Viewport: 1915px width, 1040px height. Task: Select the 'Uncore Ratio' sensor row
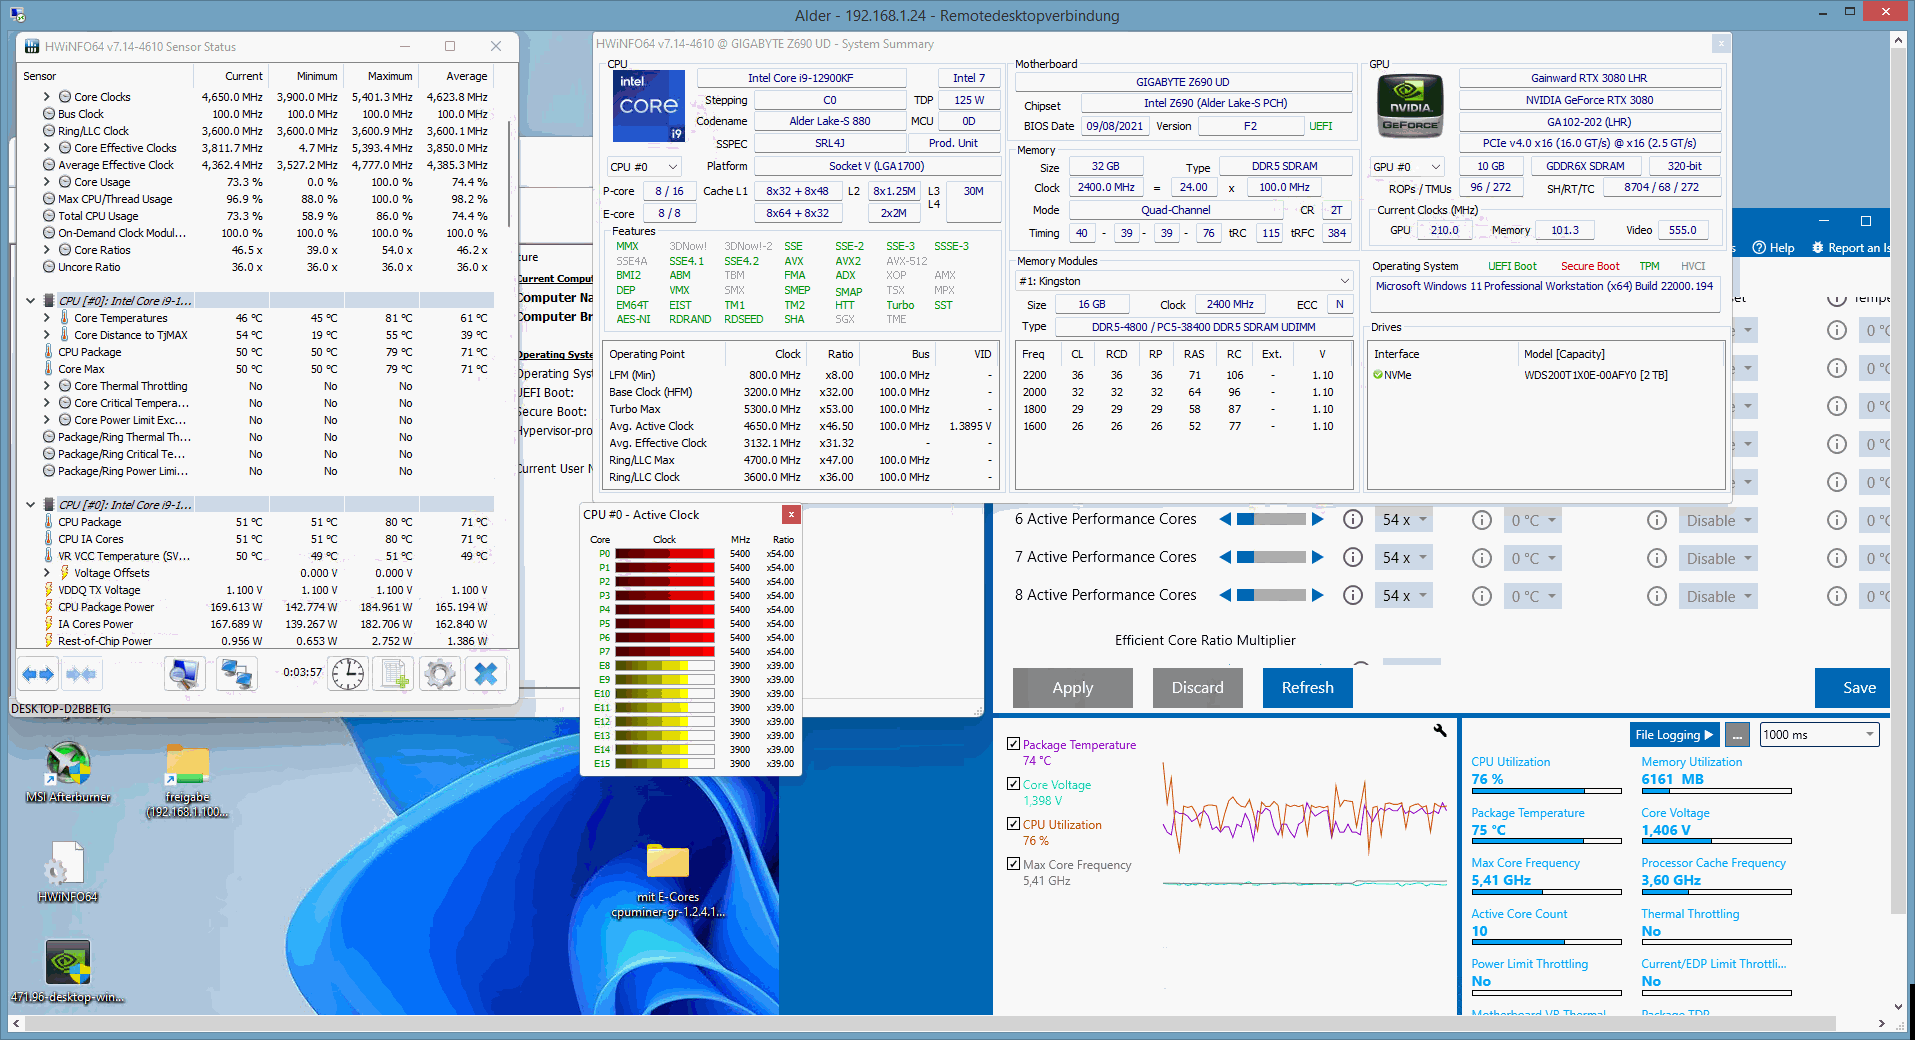[265, 267]
